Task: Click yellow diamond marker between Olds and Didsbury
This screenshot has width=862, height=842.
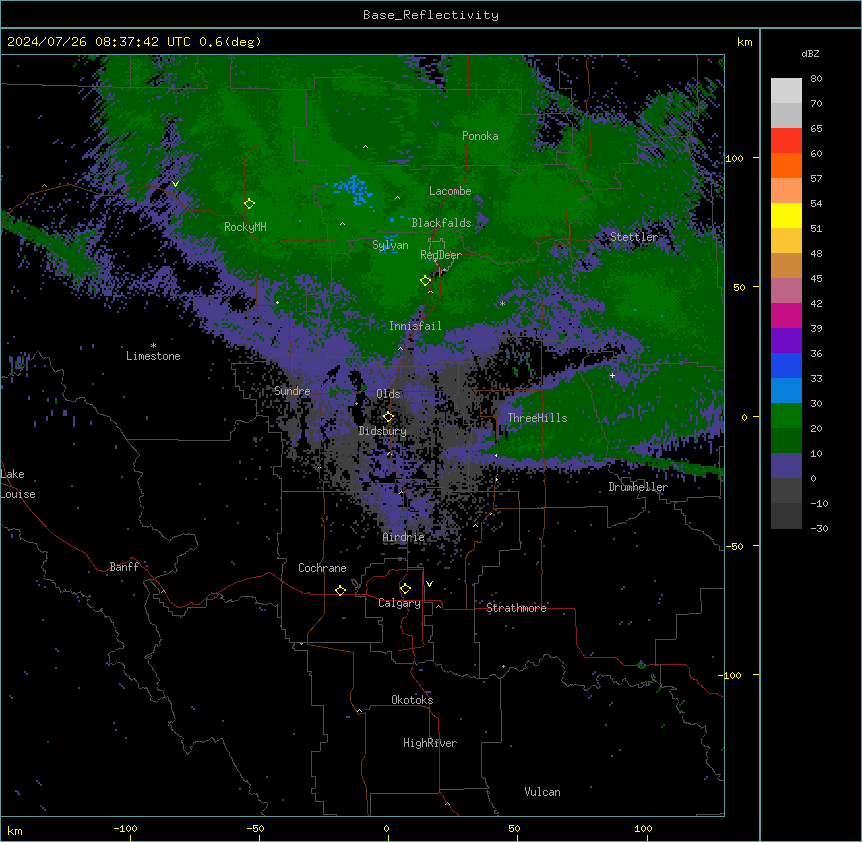Action: coord(388,417)
